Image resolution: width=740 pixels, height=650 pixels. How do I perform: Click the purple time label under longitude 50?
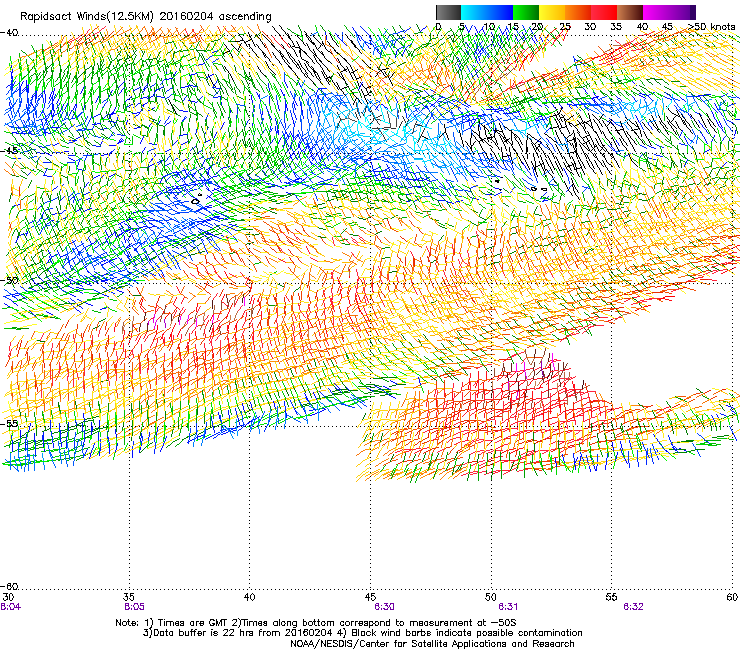(x=508, y=607)
